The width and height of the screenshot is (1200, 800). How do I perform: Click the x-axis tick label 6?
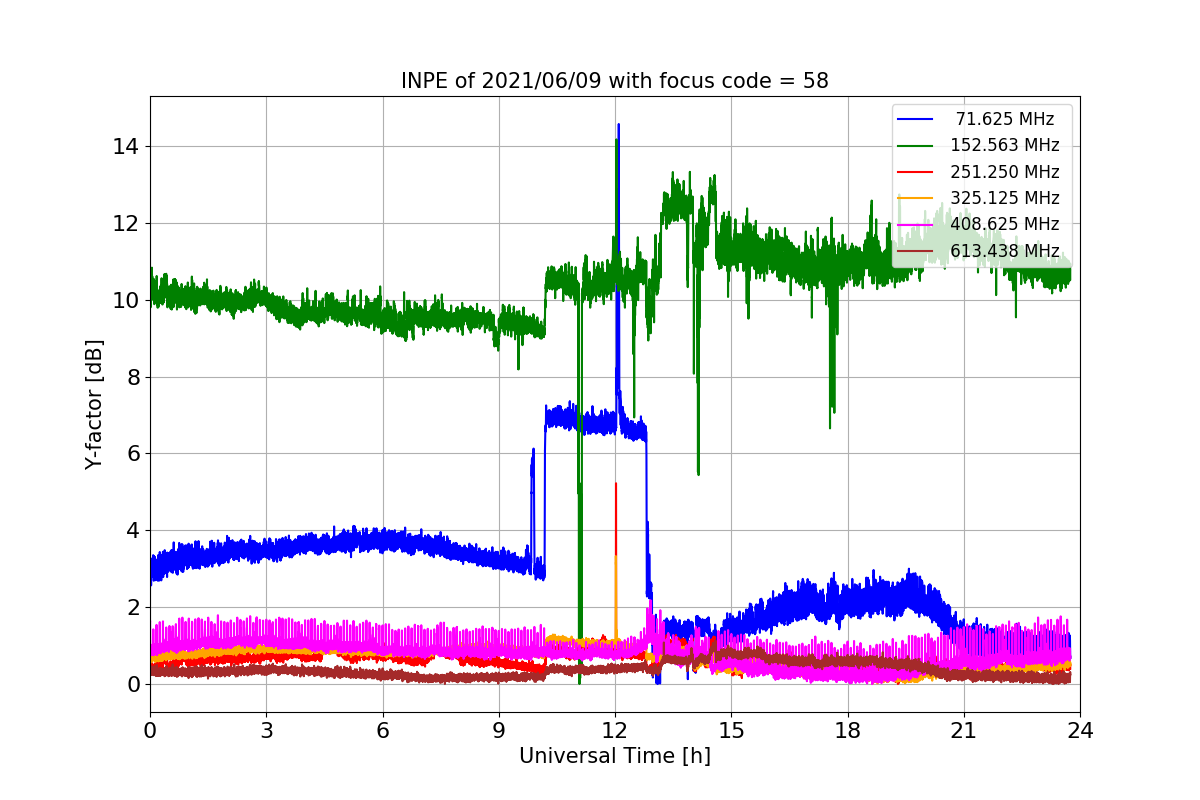pos(382,731)
